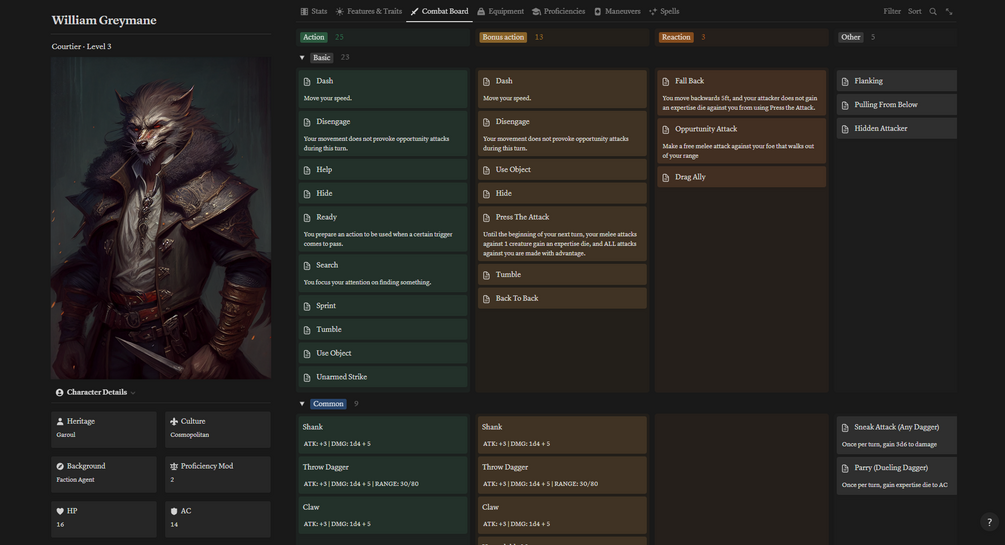Click the Bonus action column tag
Viewport: 1005px width, 545px height.
click(503, 37)
